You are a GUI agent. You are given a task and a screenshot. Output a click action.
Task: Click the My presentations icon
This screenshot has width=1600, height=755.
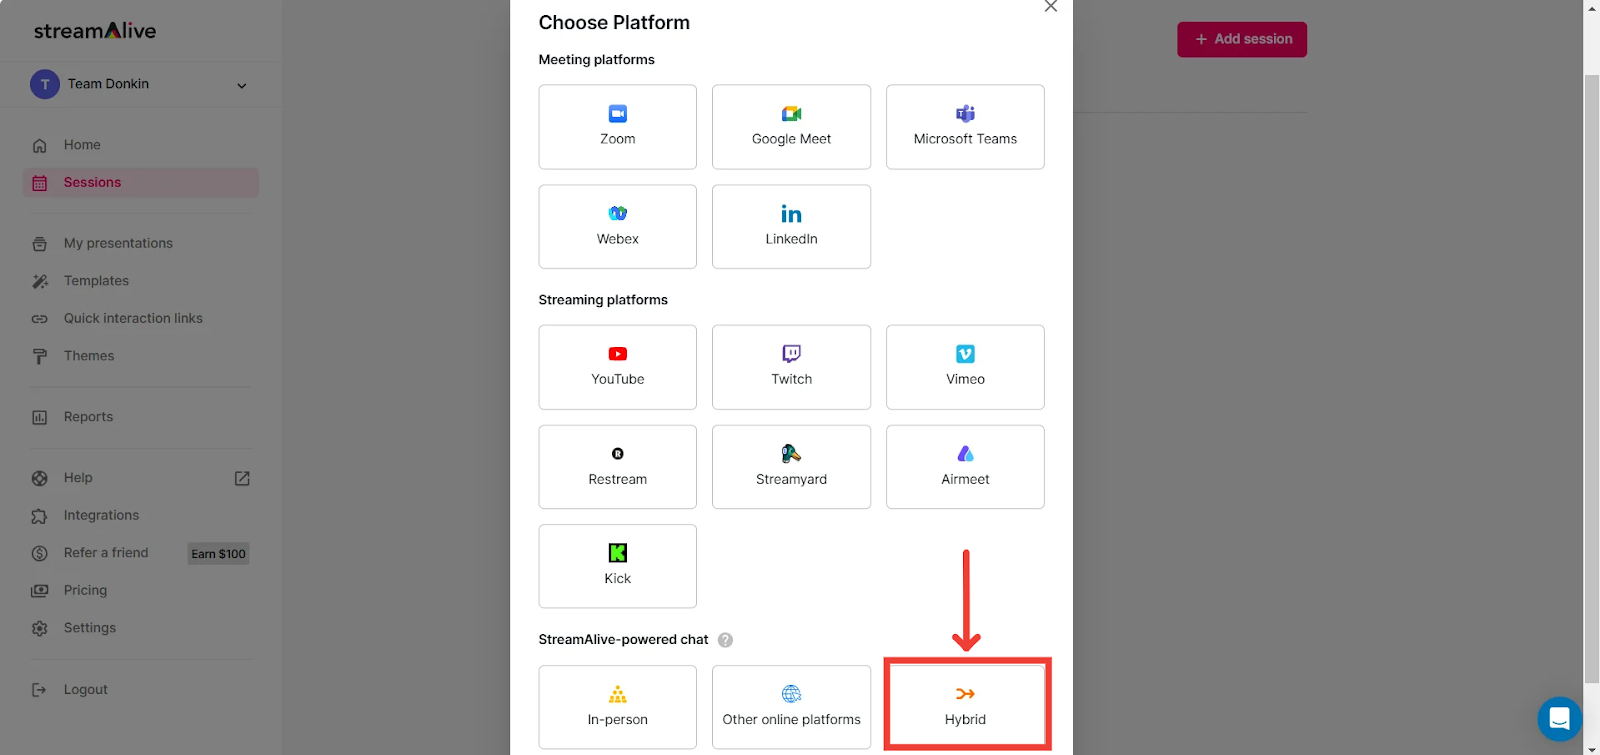[x=40, y=244]
